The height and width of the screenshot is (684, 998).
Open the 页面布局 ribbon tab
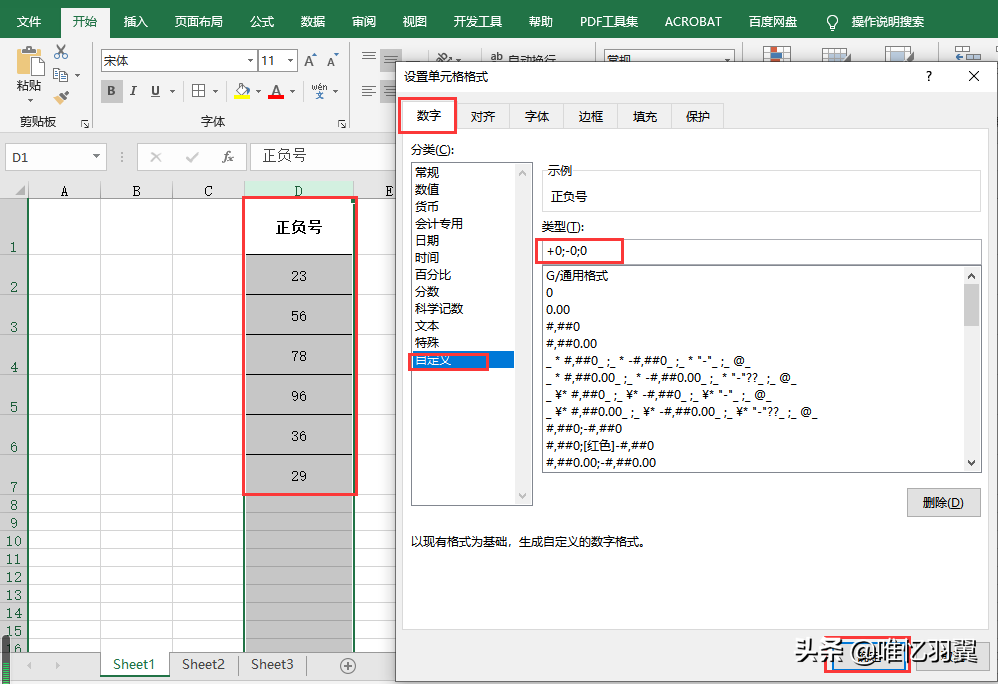[x=199, y=22]
